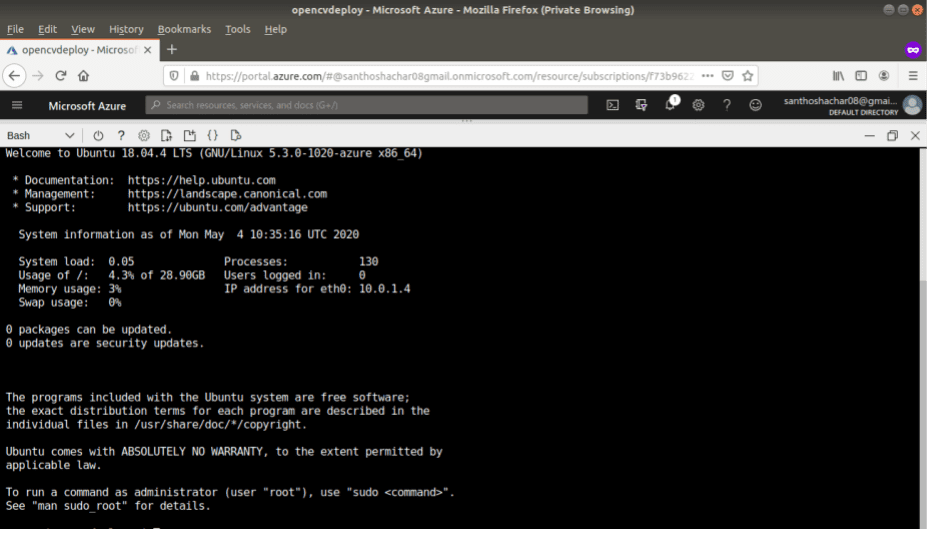The height and width of the screenshot is (538, 928).
Task: Open the Help menu
Action: click(275, 29)
